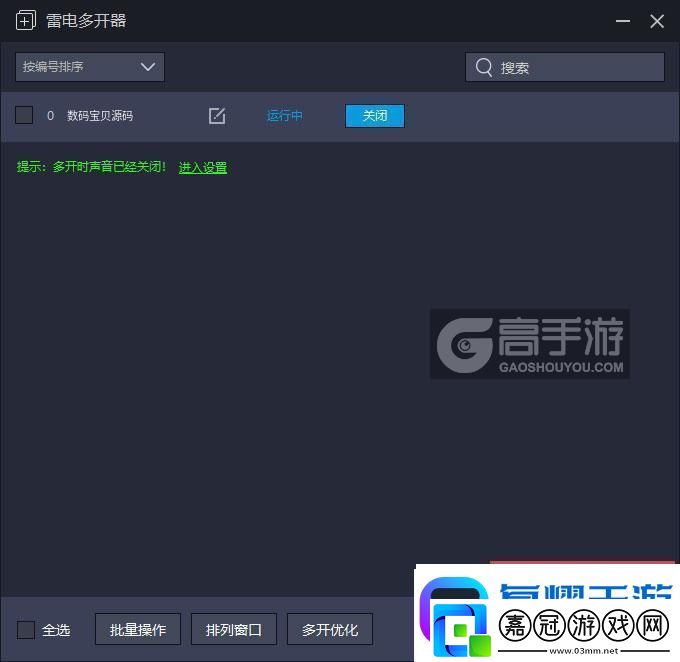Tick the checkbox for instance 0
Image resolution: width=680 pixels, height=662 pixels.
click(24, 115)
